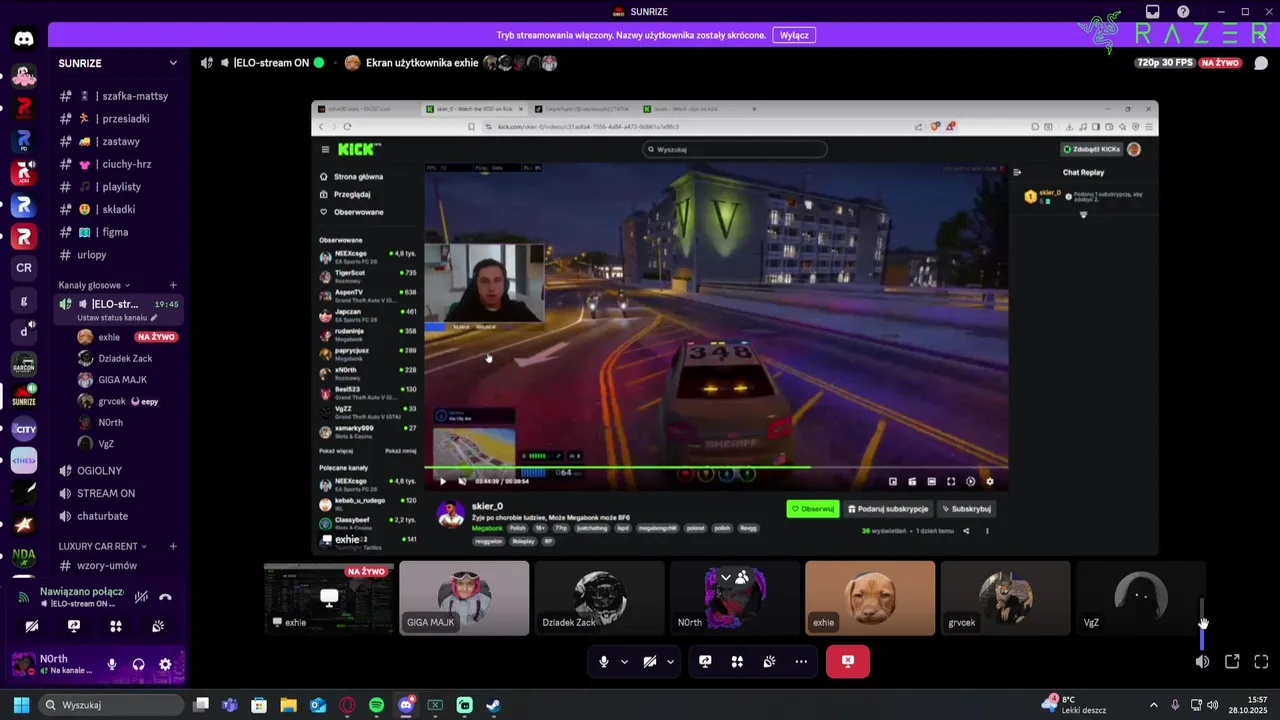Image resolution: width=1280 pixels, height=720 pixels.
Task: Toggle headphones deafen in user panel
Action: tap(139, 664)
